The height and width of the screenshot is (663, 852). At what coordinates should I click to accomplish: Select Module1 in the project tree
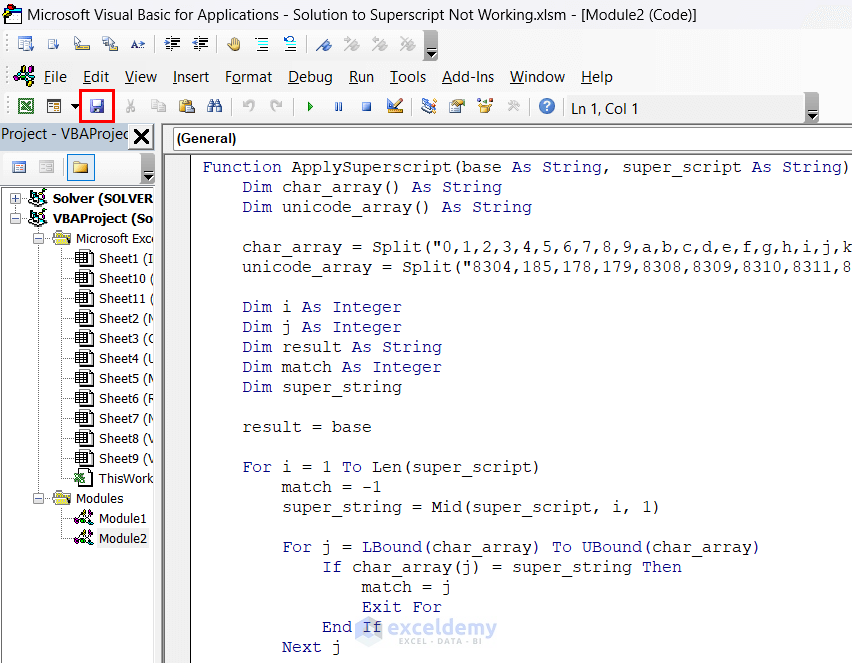tap(110, 518)
